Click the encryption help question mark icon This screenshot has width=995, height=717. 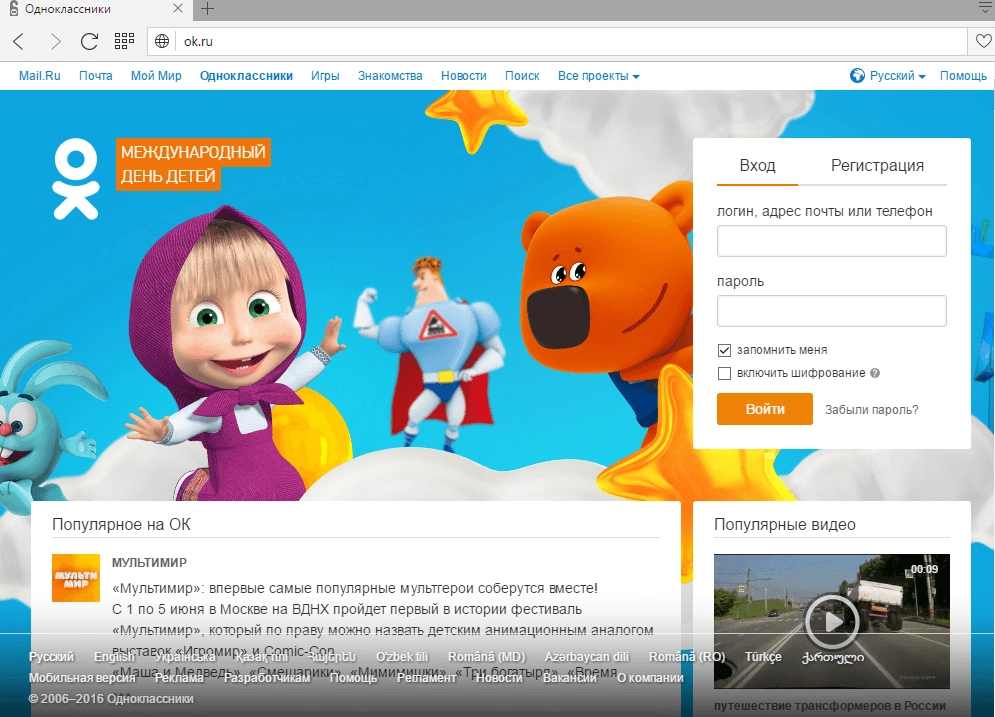click(875, 373)
